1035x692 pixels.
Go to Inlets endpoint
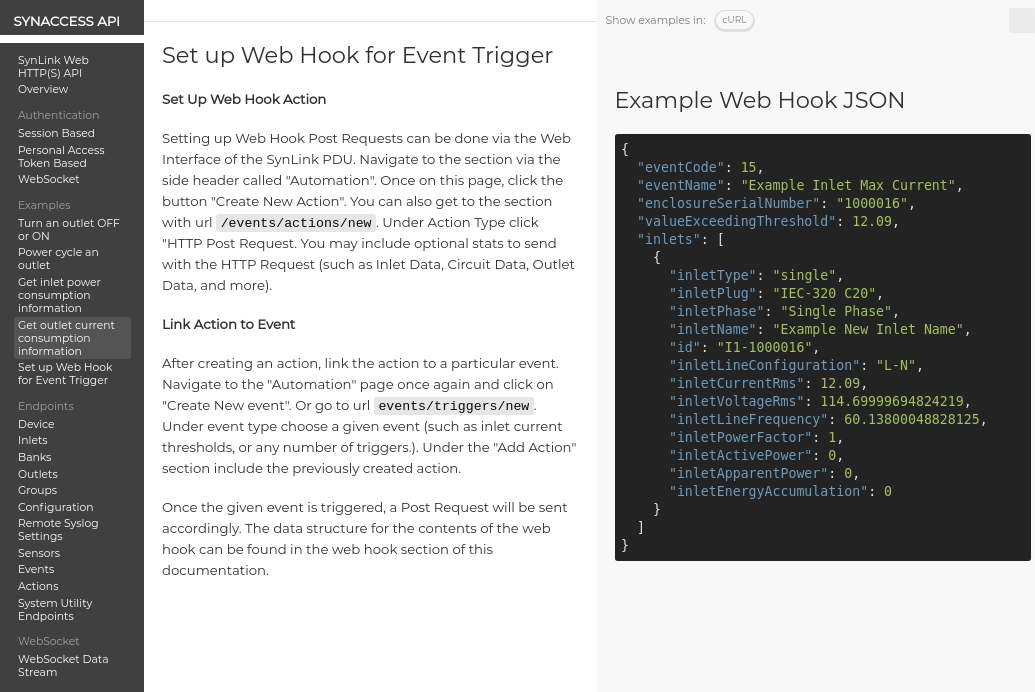(32, 441)
